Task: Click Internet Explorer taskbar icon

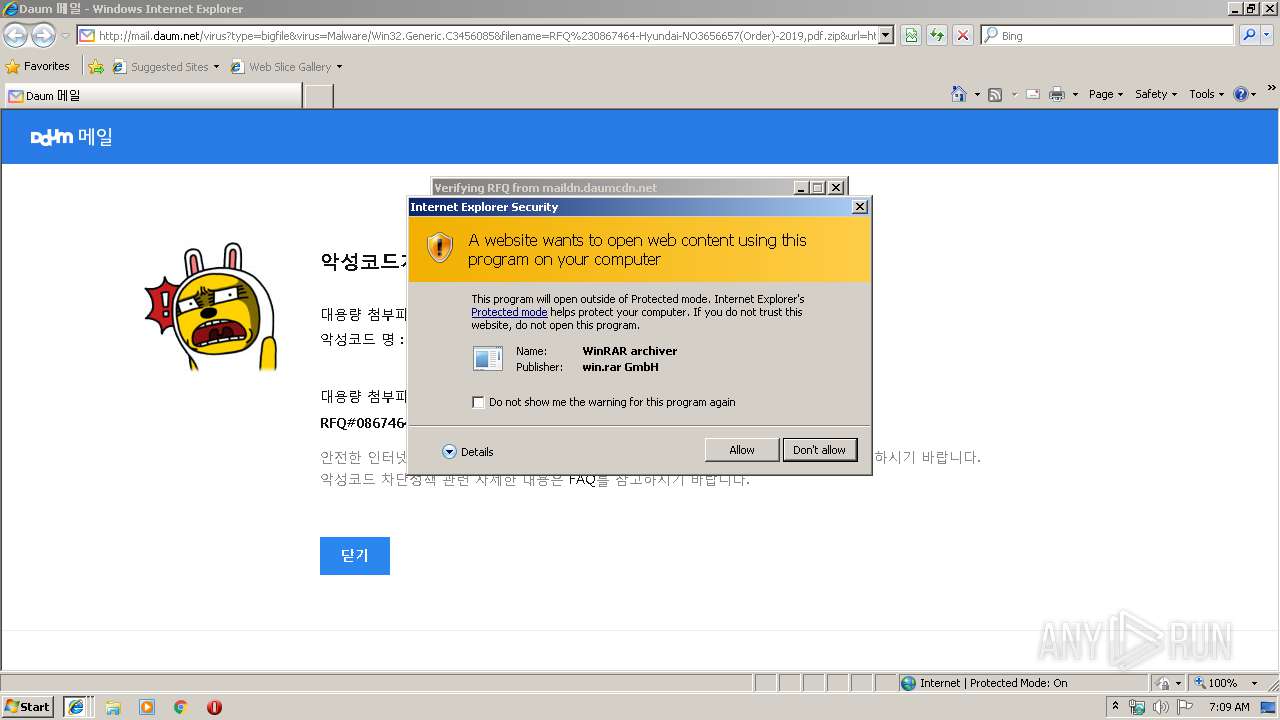Action: coord(76,707)
